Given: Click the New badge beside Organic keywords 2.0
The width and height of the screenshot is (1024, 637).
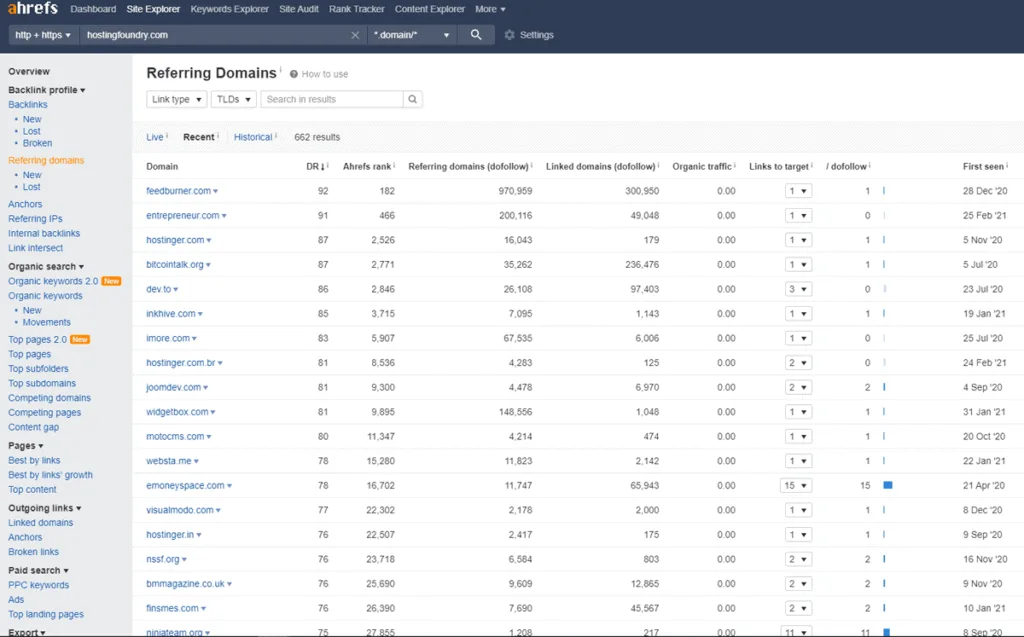Looking at the screenshot, I should click(x=112, y=281).
